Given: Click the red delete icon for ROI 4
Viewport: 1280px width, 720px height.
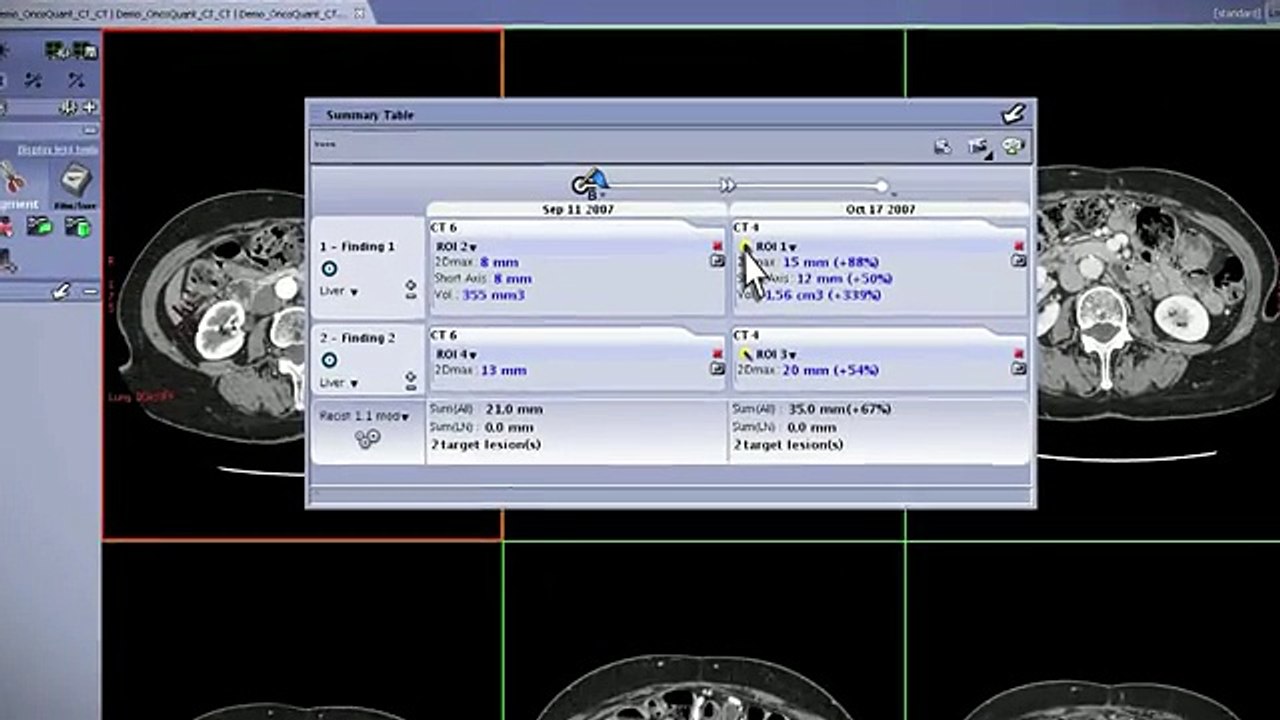Looking at the screenshot, I should [717, 353].
